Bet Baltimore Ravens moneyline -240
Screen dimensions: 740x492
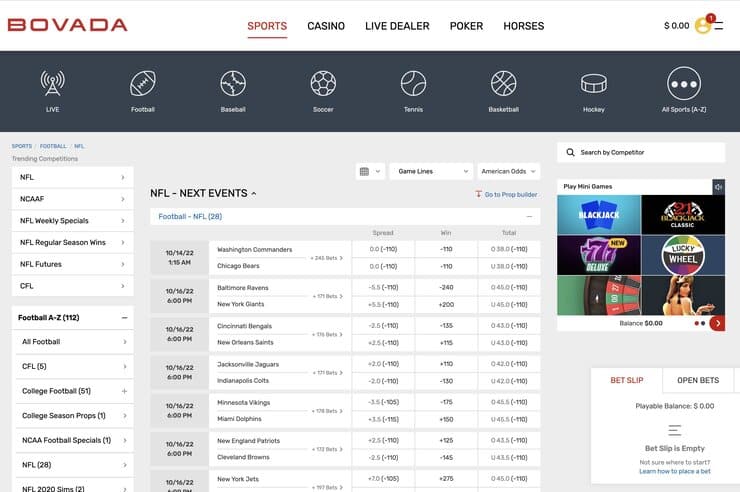[446, 287]
